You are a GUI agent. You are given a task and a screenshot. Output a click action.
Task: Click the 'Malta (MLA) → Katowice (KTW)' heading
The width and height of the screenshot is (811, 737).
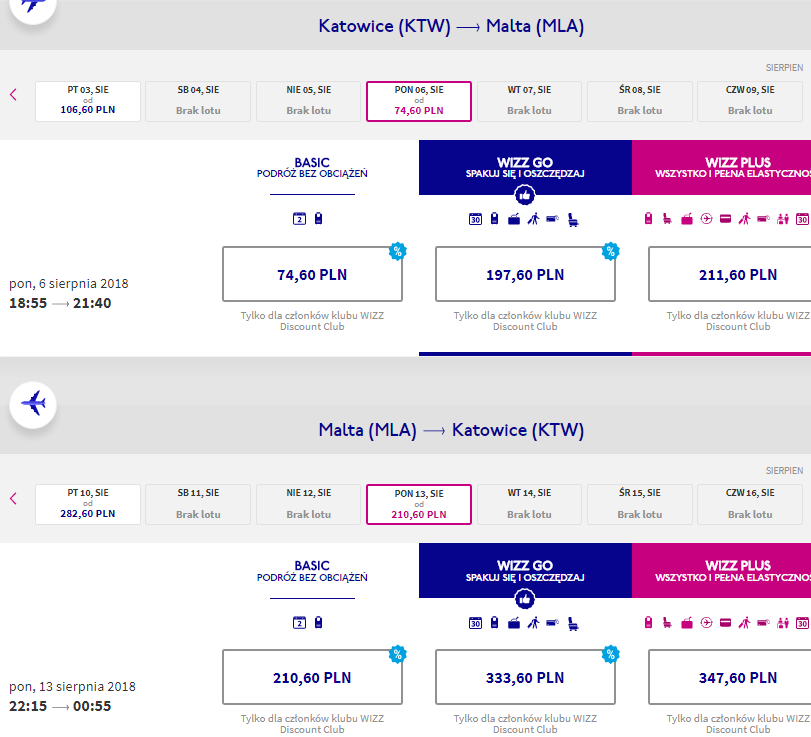(x=451, y=430)
